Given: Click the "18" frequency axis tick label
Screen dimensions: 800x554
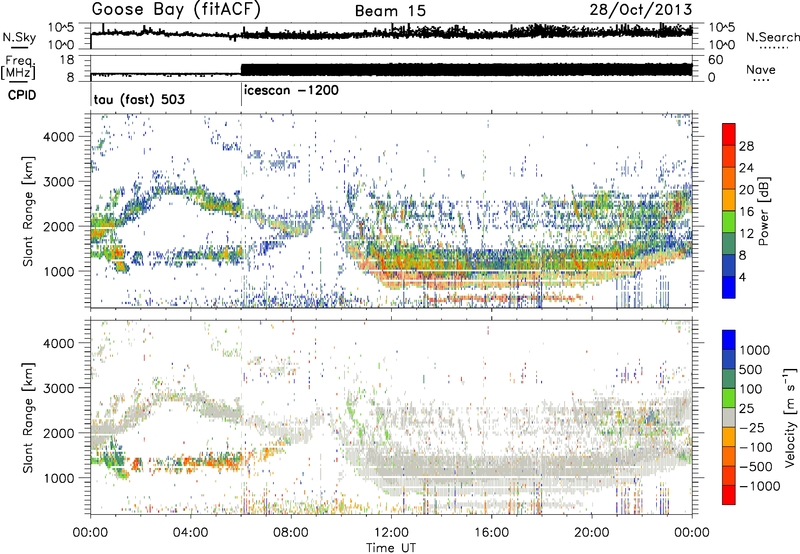Looking at the screenshot, I should [67, 60].
